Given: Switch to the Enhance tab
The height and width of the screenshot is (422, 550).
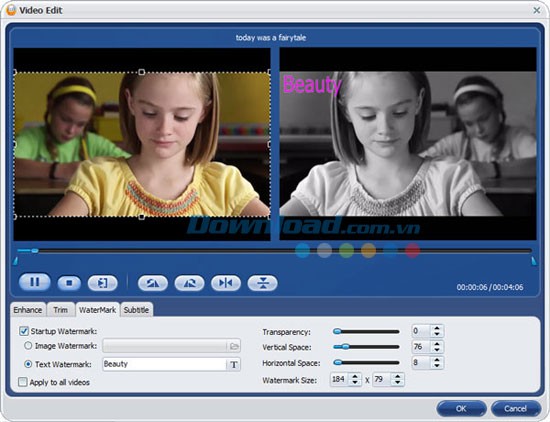Looking at the screenshot, I should coord(28,310).
